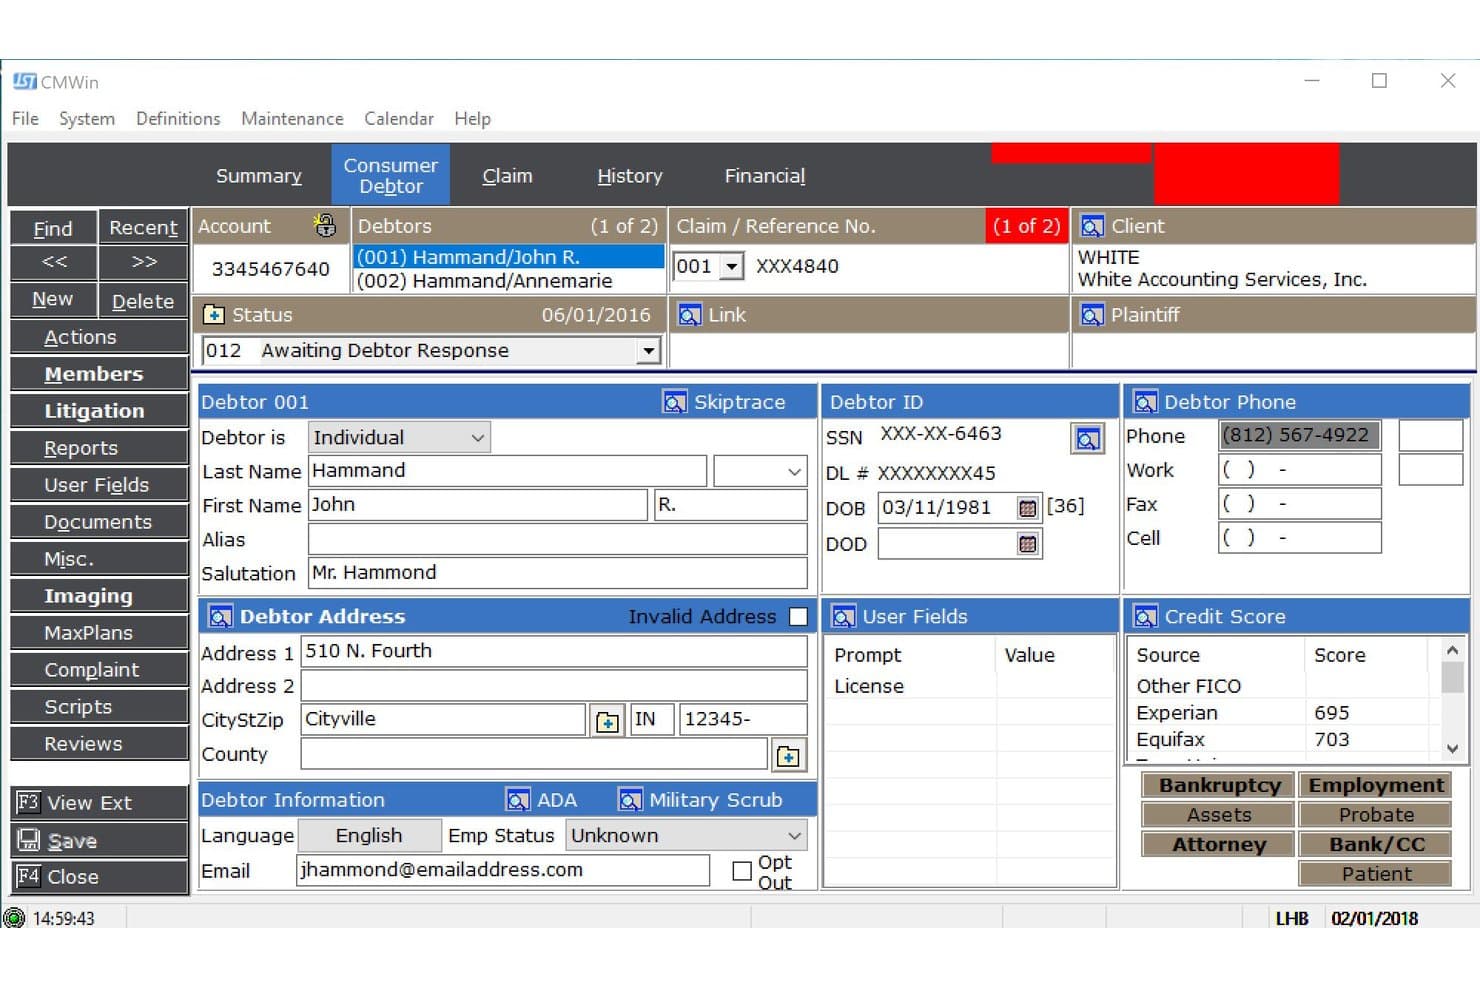Switch to the History tab
Viewport: 1480px width, 987px height.
coord(629,176)
